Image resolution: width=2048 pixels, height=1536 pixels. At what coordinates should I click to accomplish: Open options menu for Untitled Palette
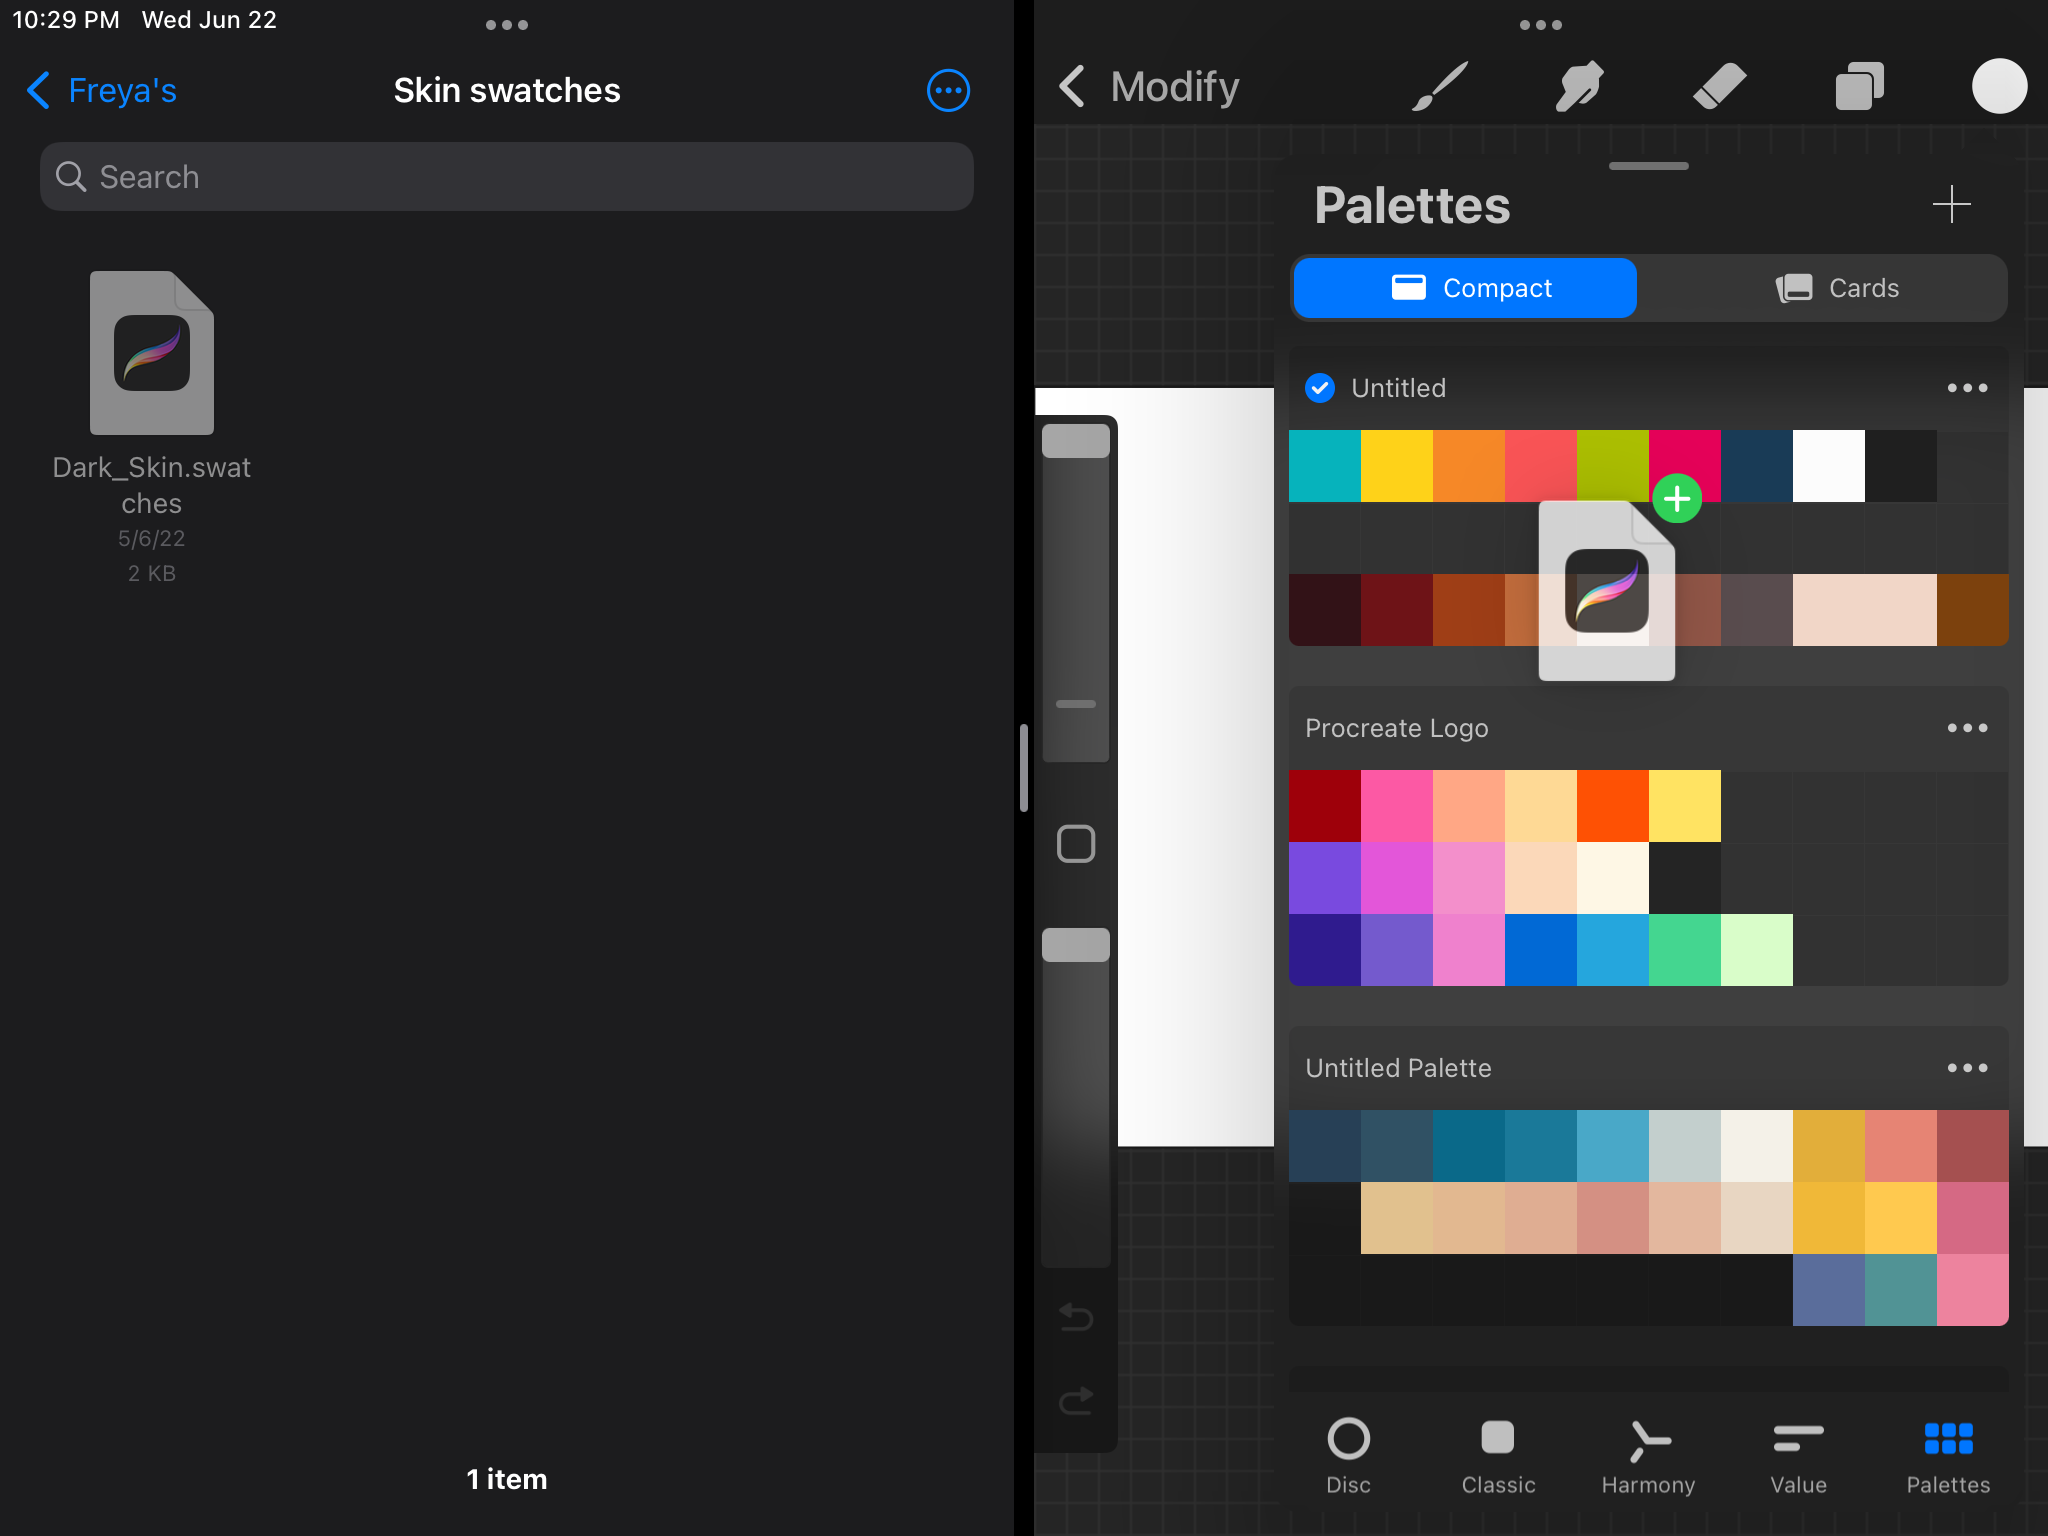point(1967,1068)
